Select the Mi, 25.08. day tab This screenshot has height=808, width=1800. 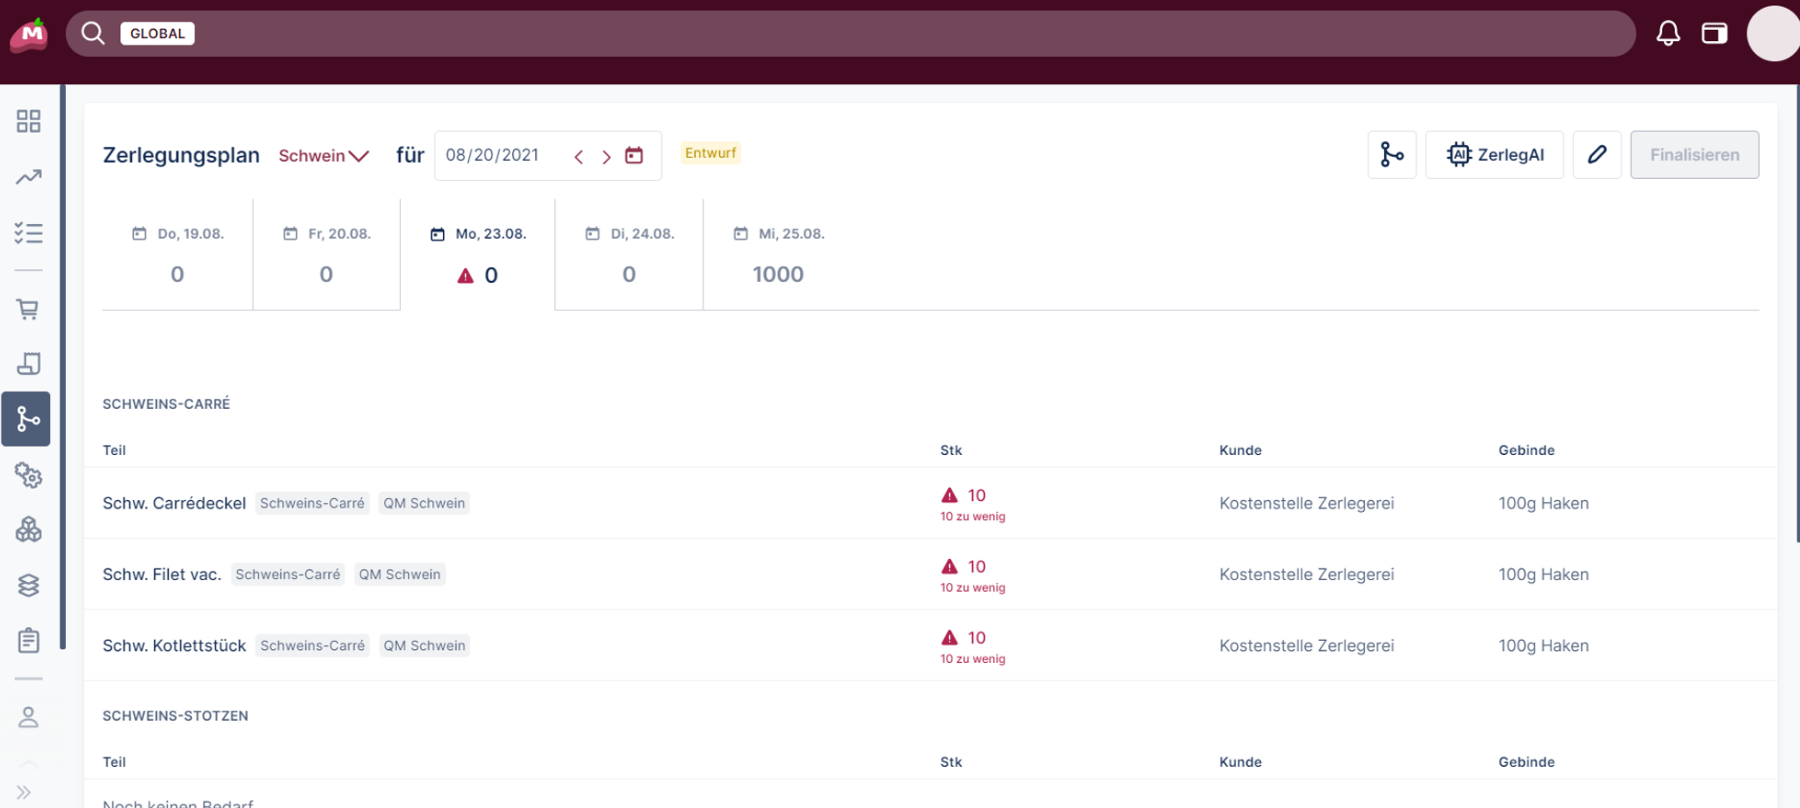tap(778, 255)
